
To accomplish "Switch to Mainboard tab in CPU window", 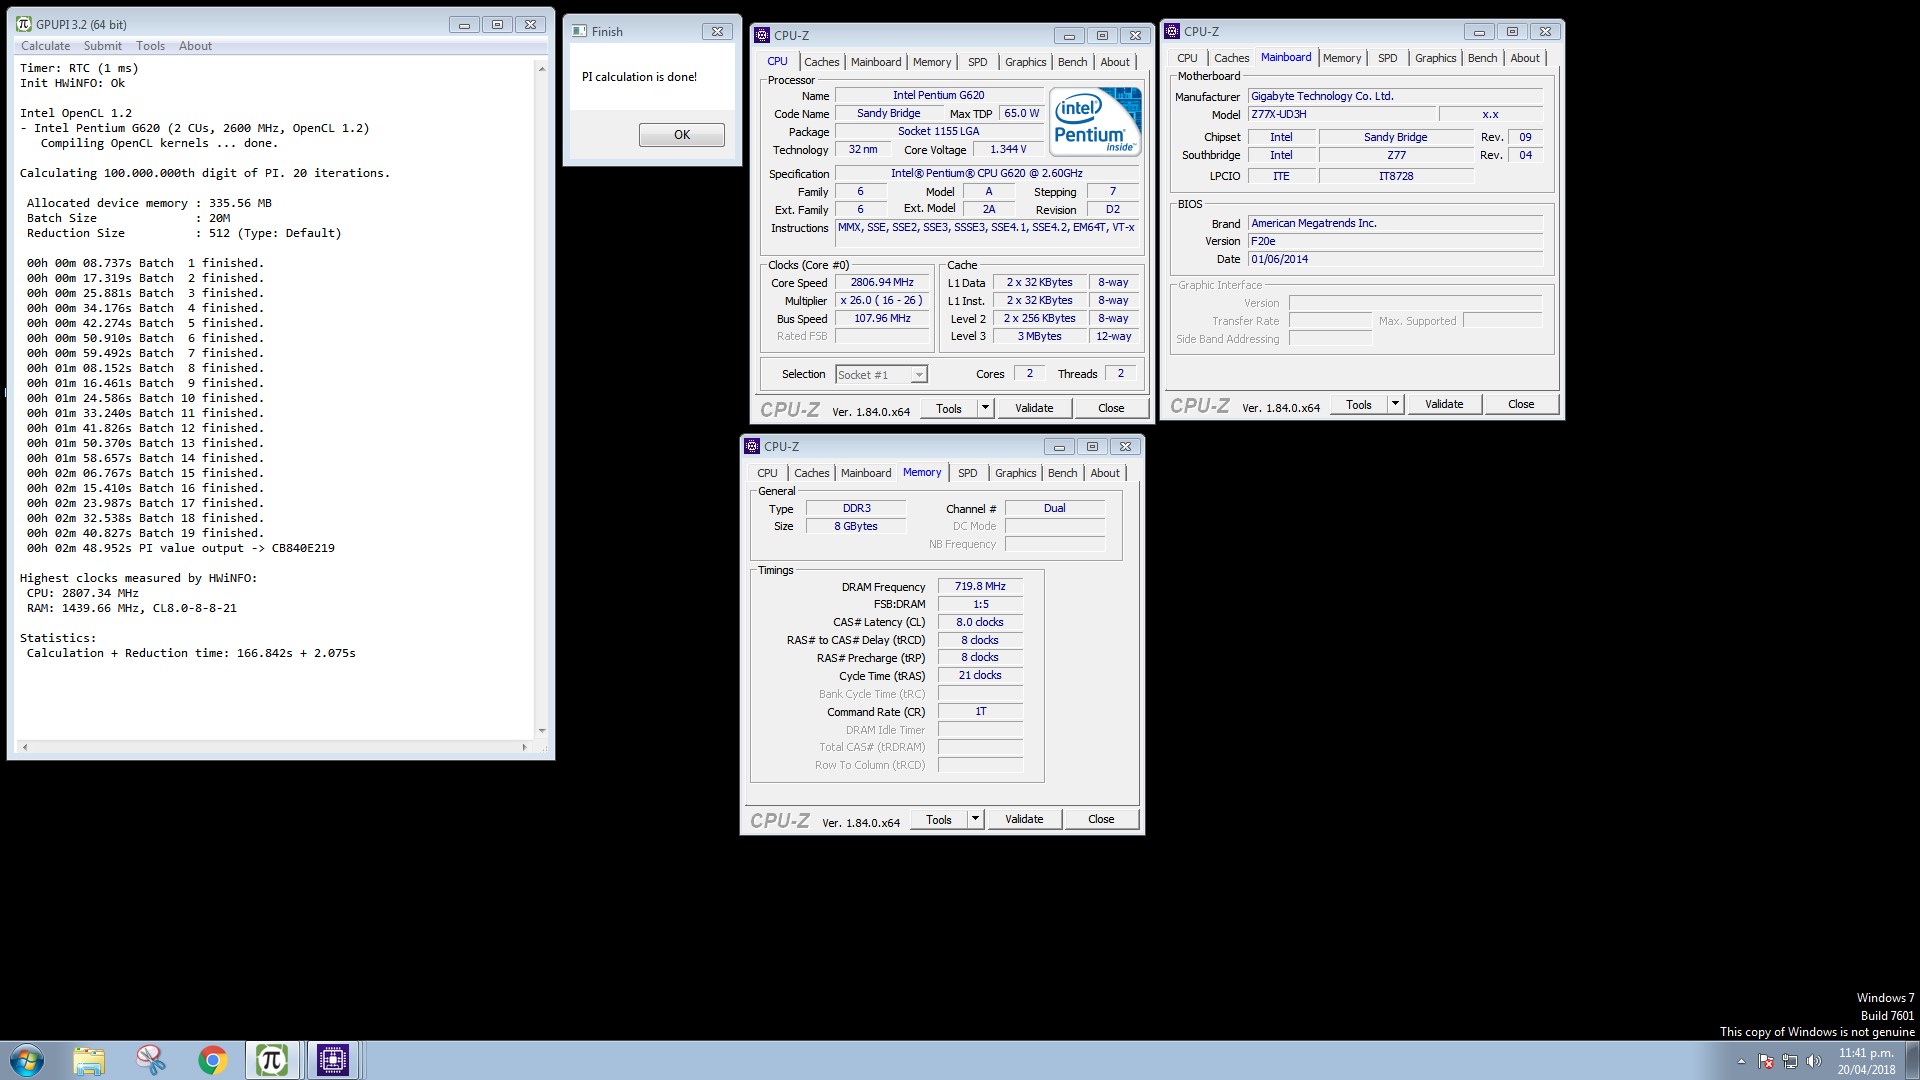I will 876,62.
